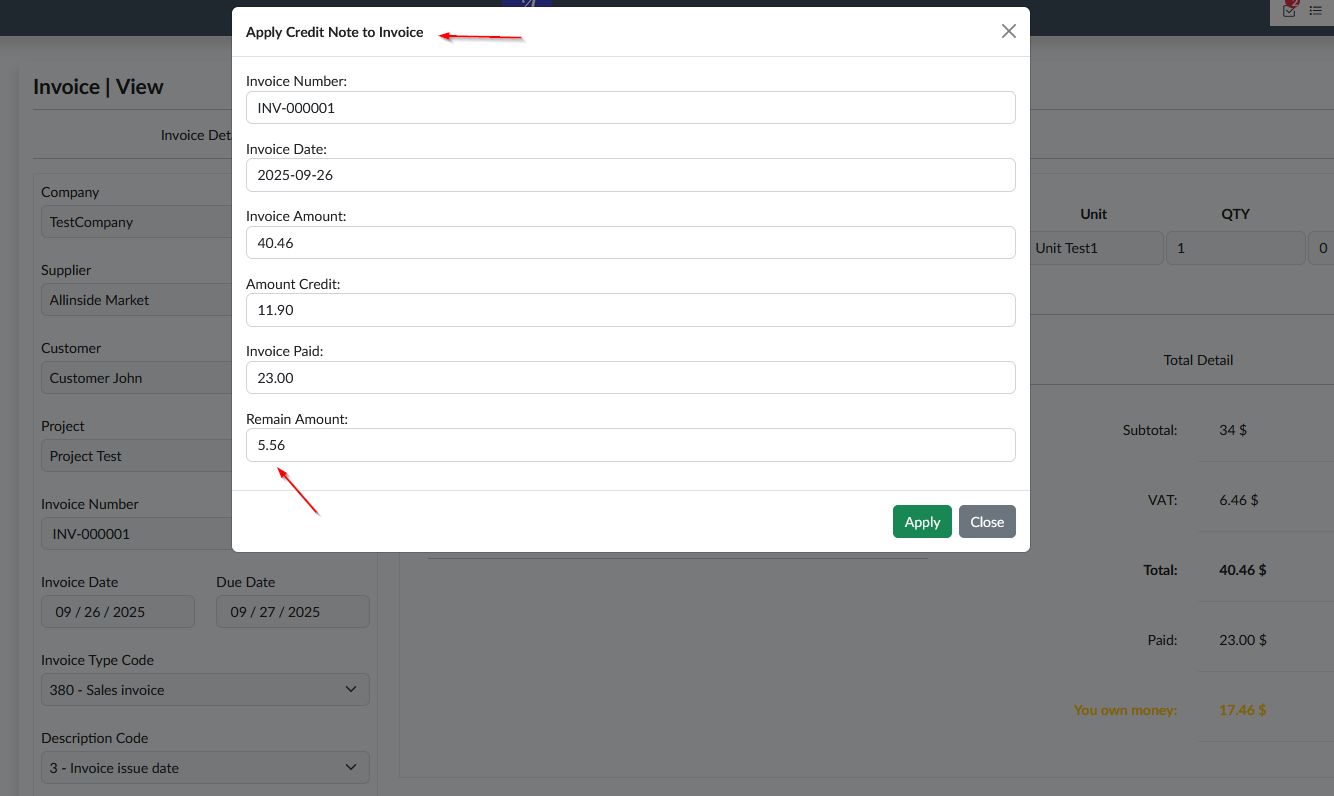This screenshot has width=1334, height=796.
Task: Focus the Amount Credit field
Action: [x=630, y=310]
